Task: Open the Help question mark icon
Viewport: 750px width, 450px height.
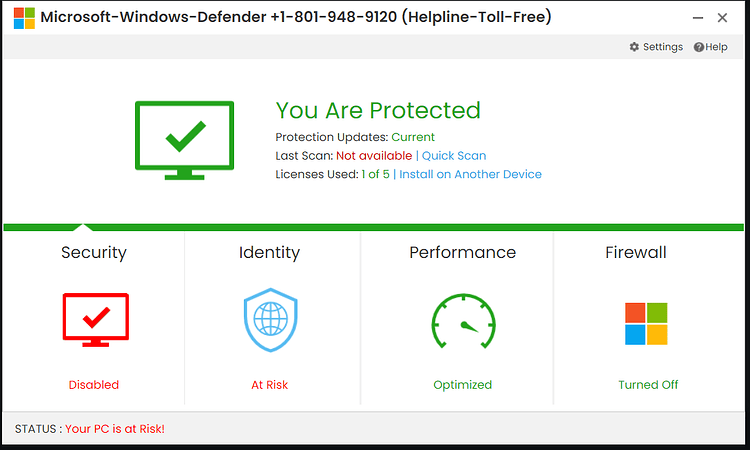Action: (699, 47)
